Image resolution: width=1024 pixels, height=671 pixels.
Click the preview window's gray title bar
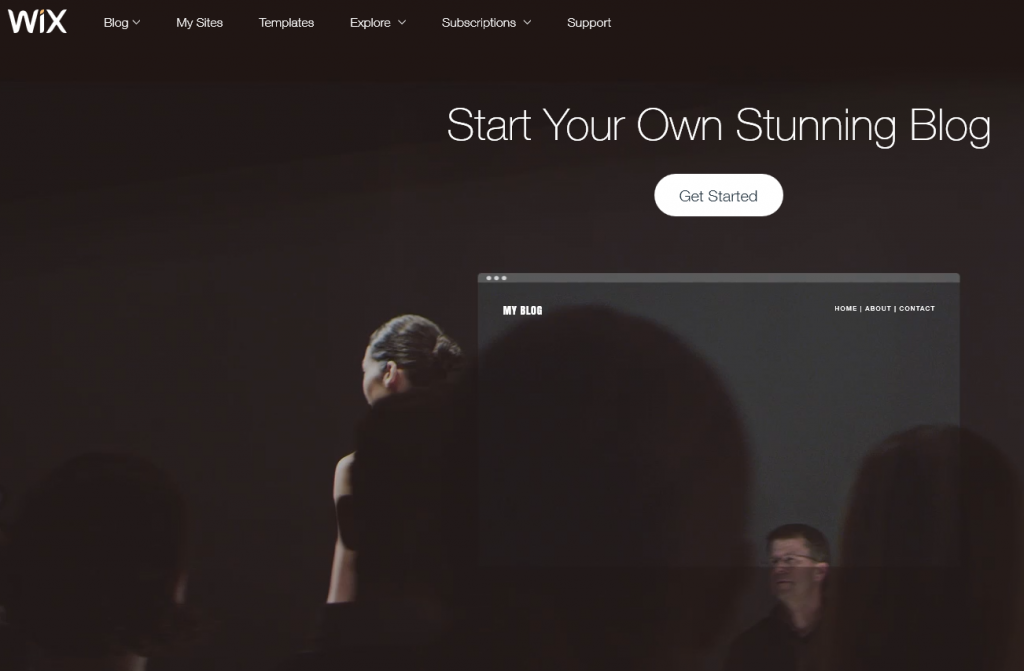718,278
